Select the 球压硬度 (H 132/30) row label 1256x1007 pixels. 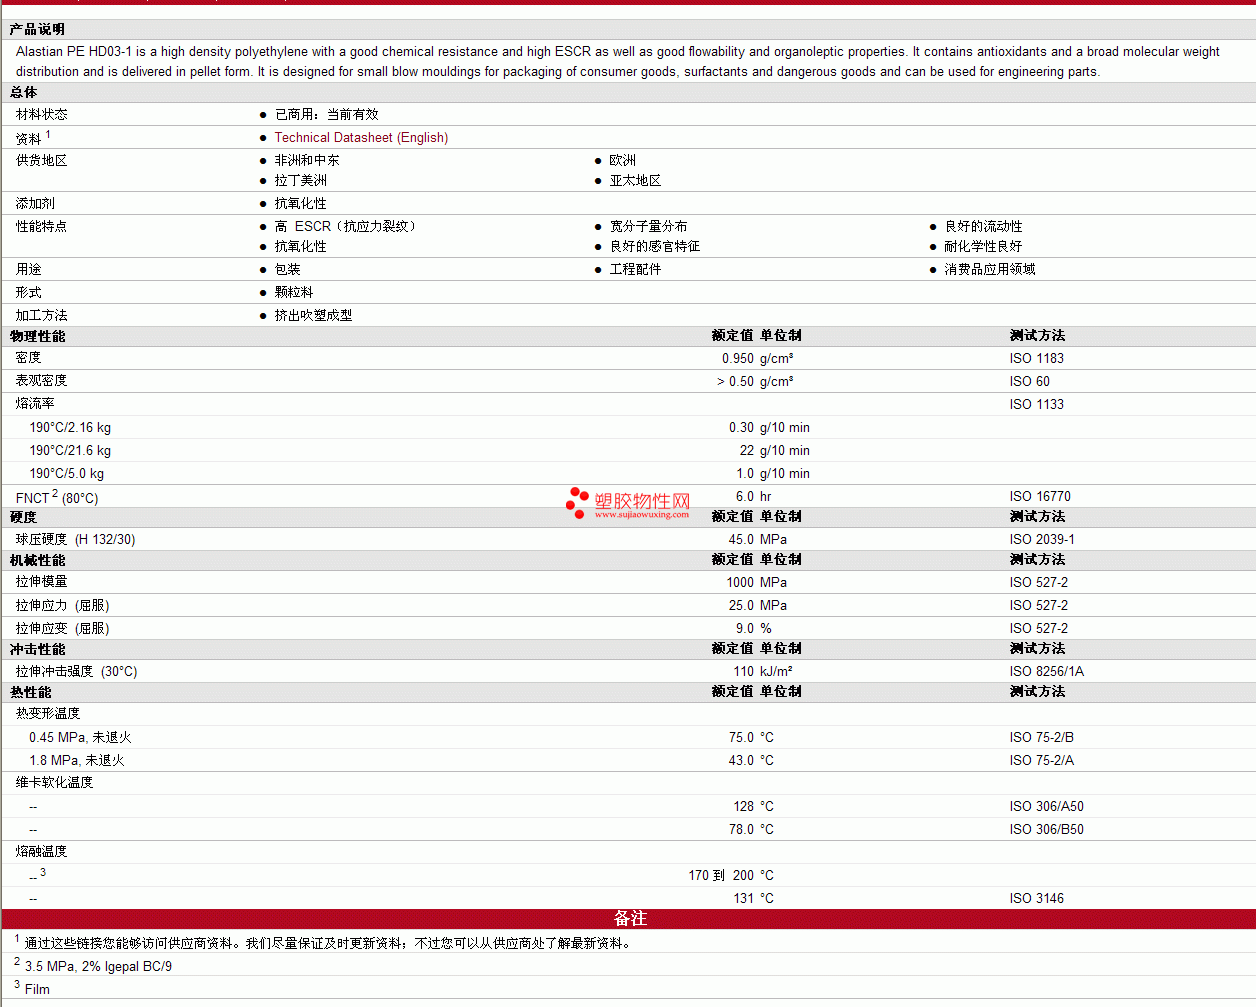point(76,540)
